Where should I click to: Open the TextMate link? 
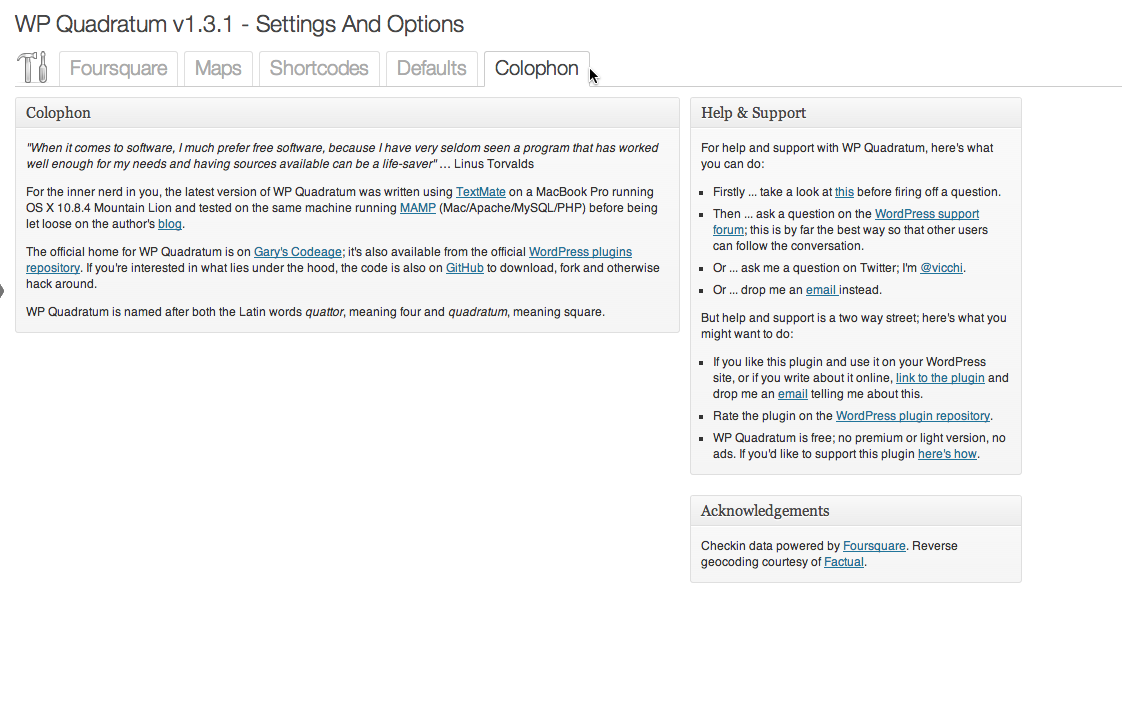[481, 192]
